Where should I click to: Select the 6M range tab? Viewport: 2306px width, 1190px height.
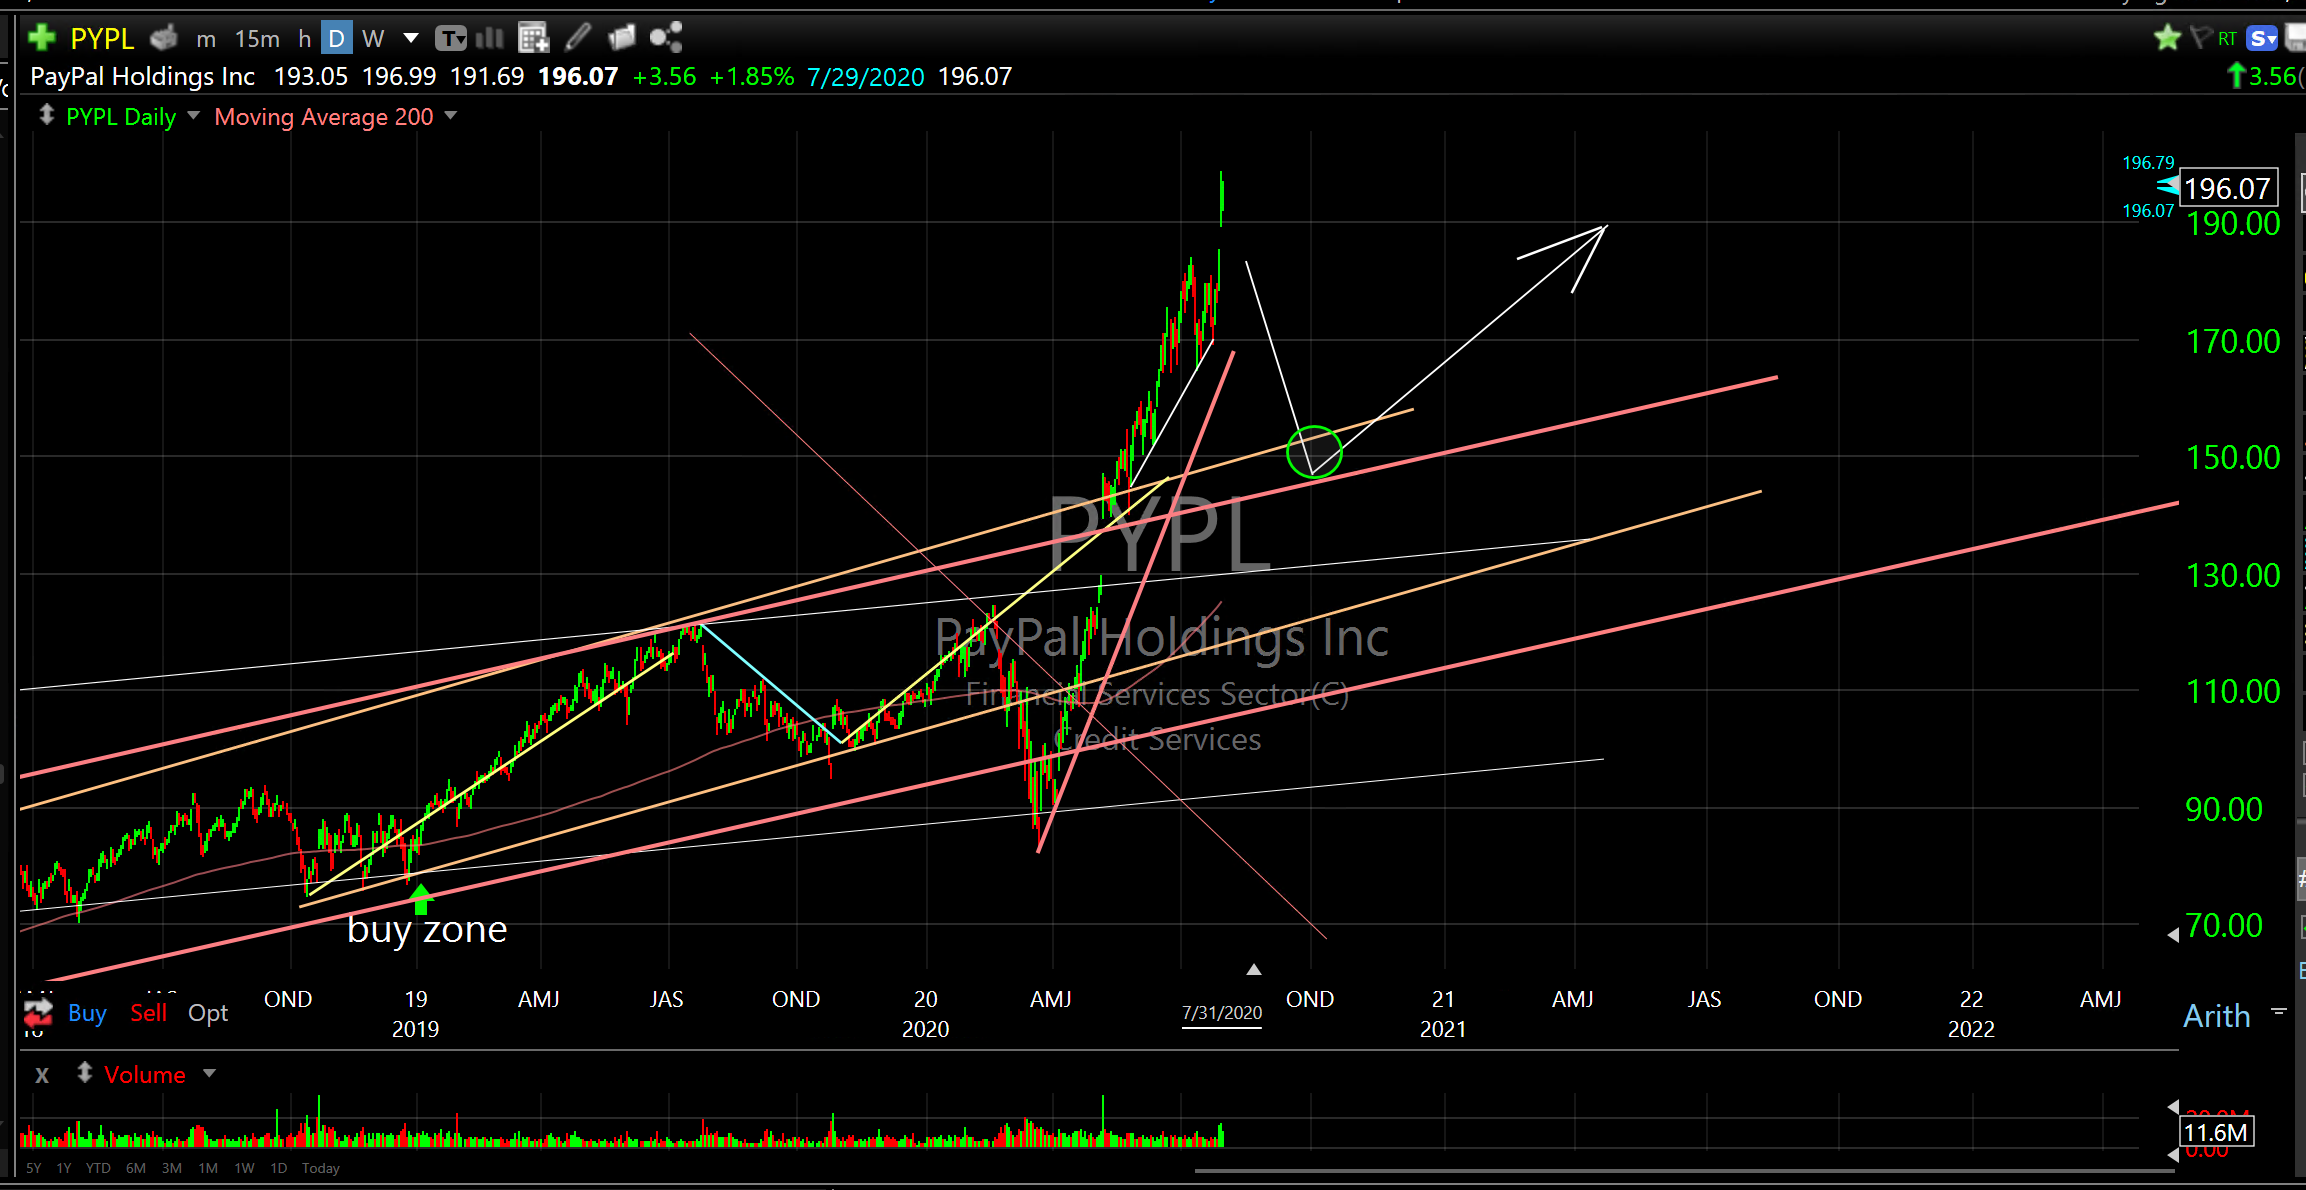pyautogui.click(x=136, y=1168)
